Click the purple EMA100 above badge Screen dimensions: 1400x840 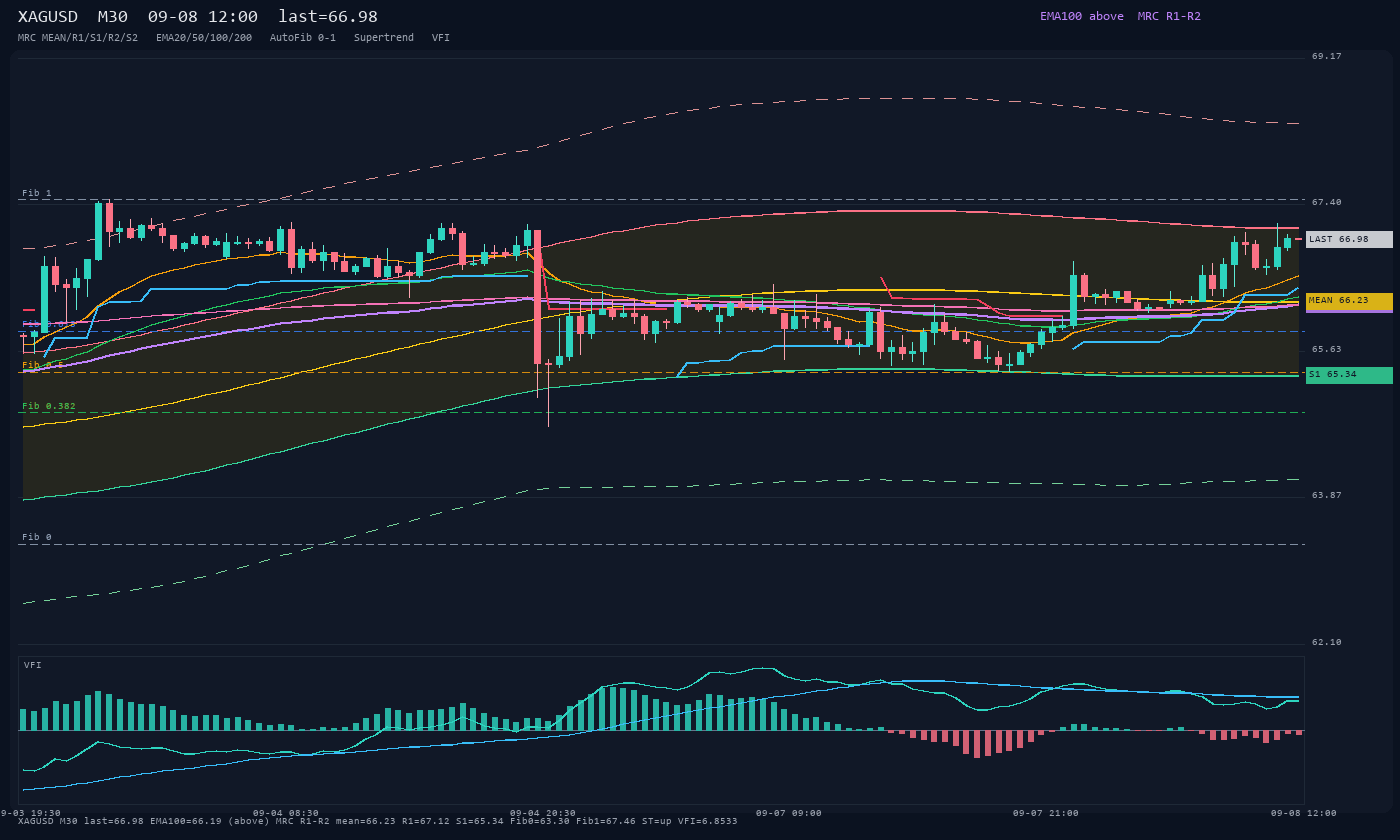pos(1081,16)
